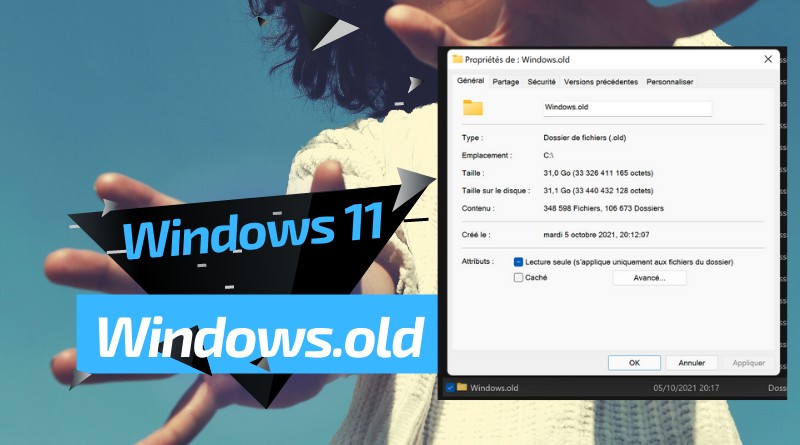
Task: Toggle the Lecture seule checkbox
Action: tap(518, 262)
